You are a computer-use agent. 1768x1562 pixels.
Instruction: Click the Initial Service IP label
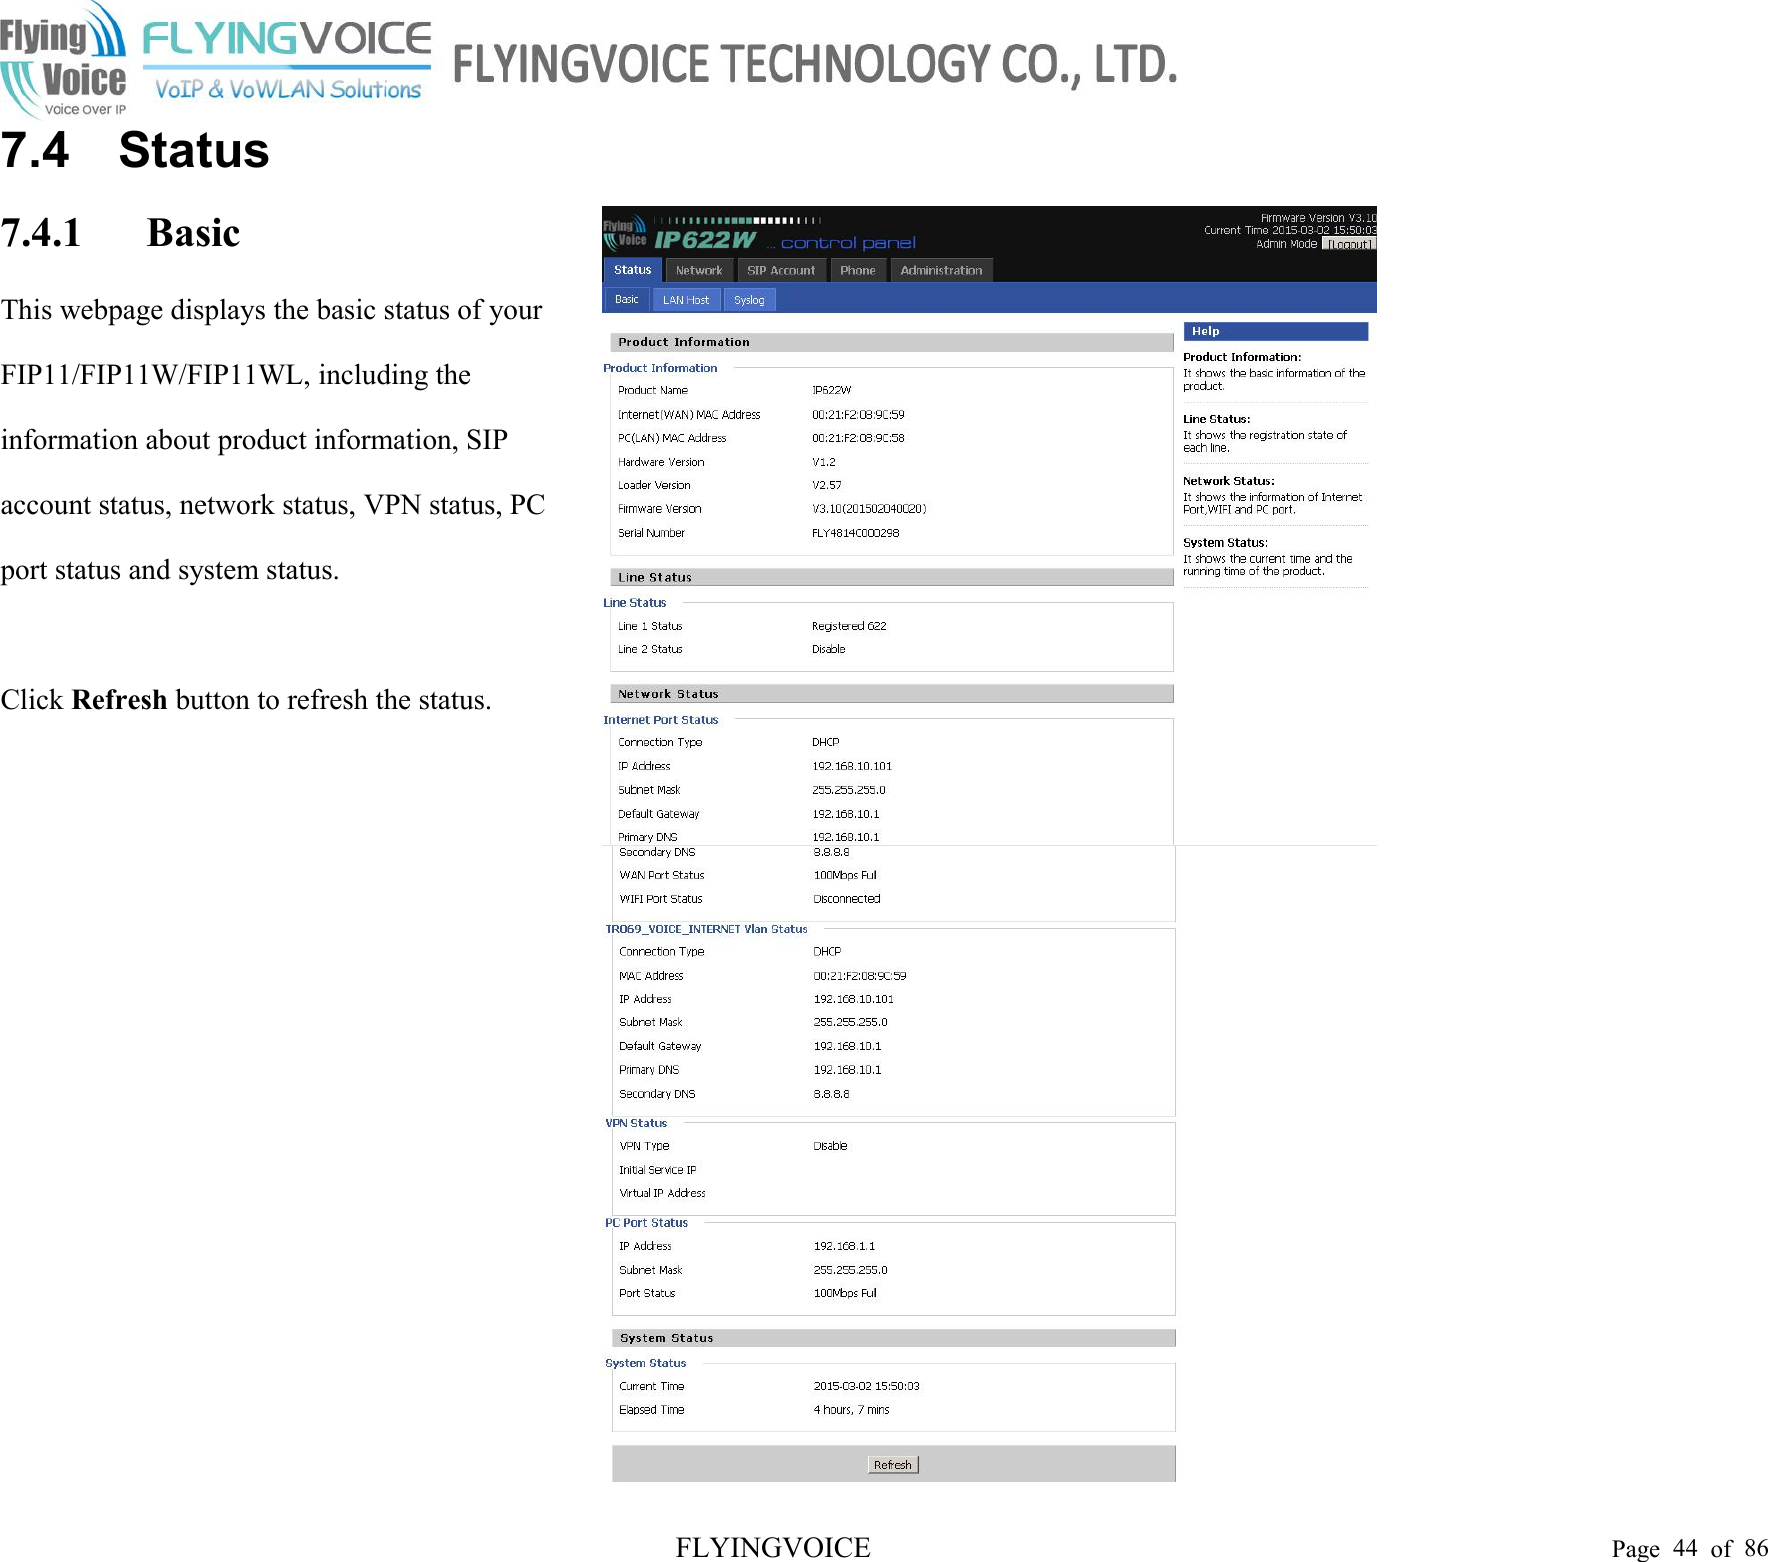point(658,1170)
